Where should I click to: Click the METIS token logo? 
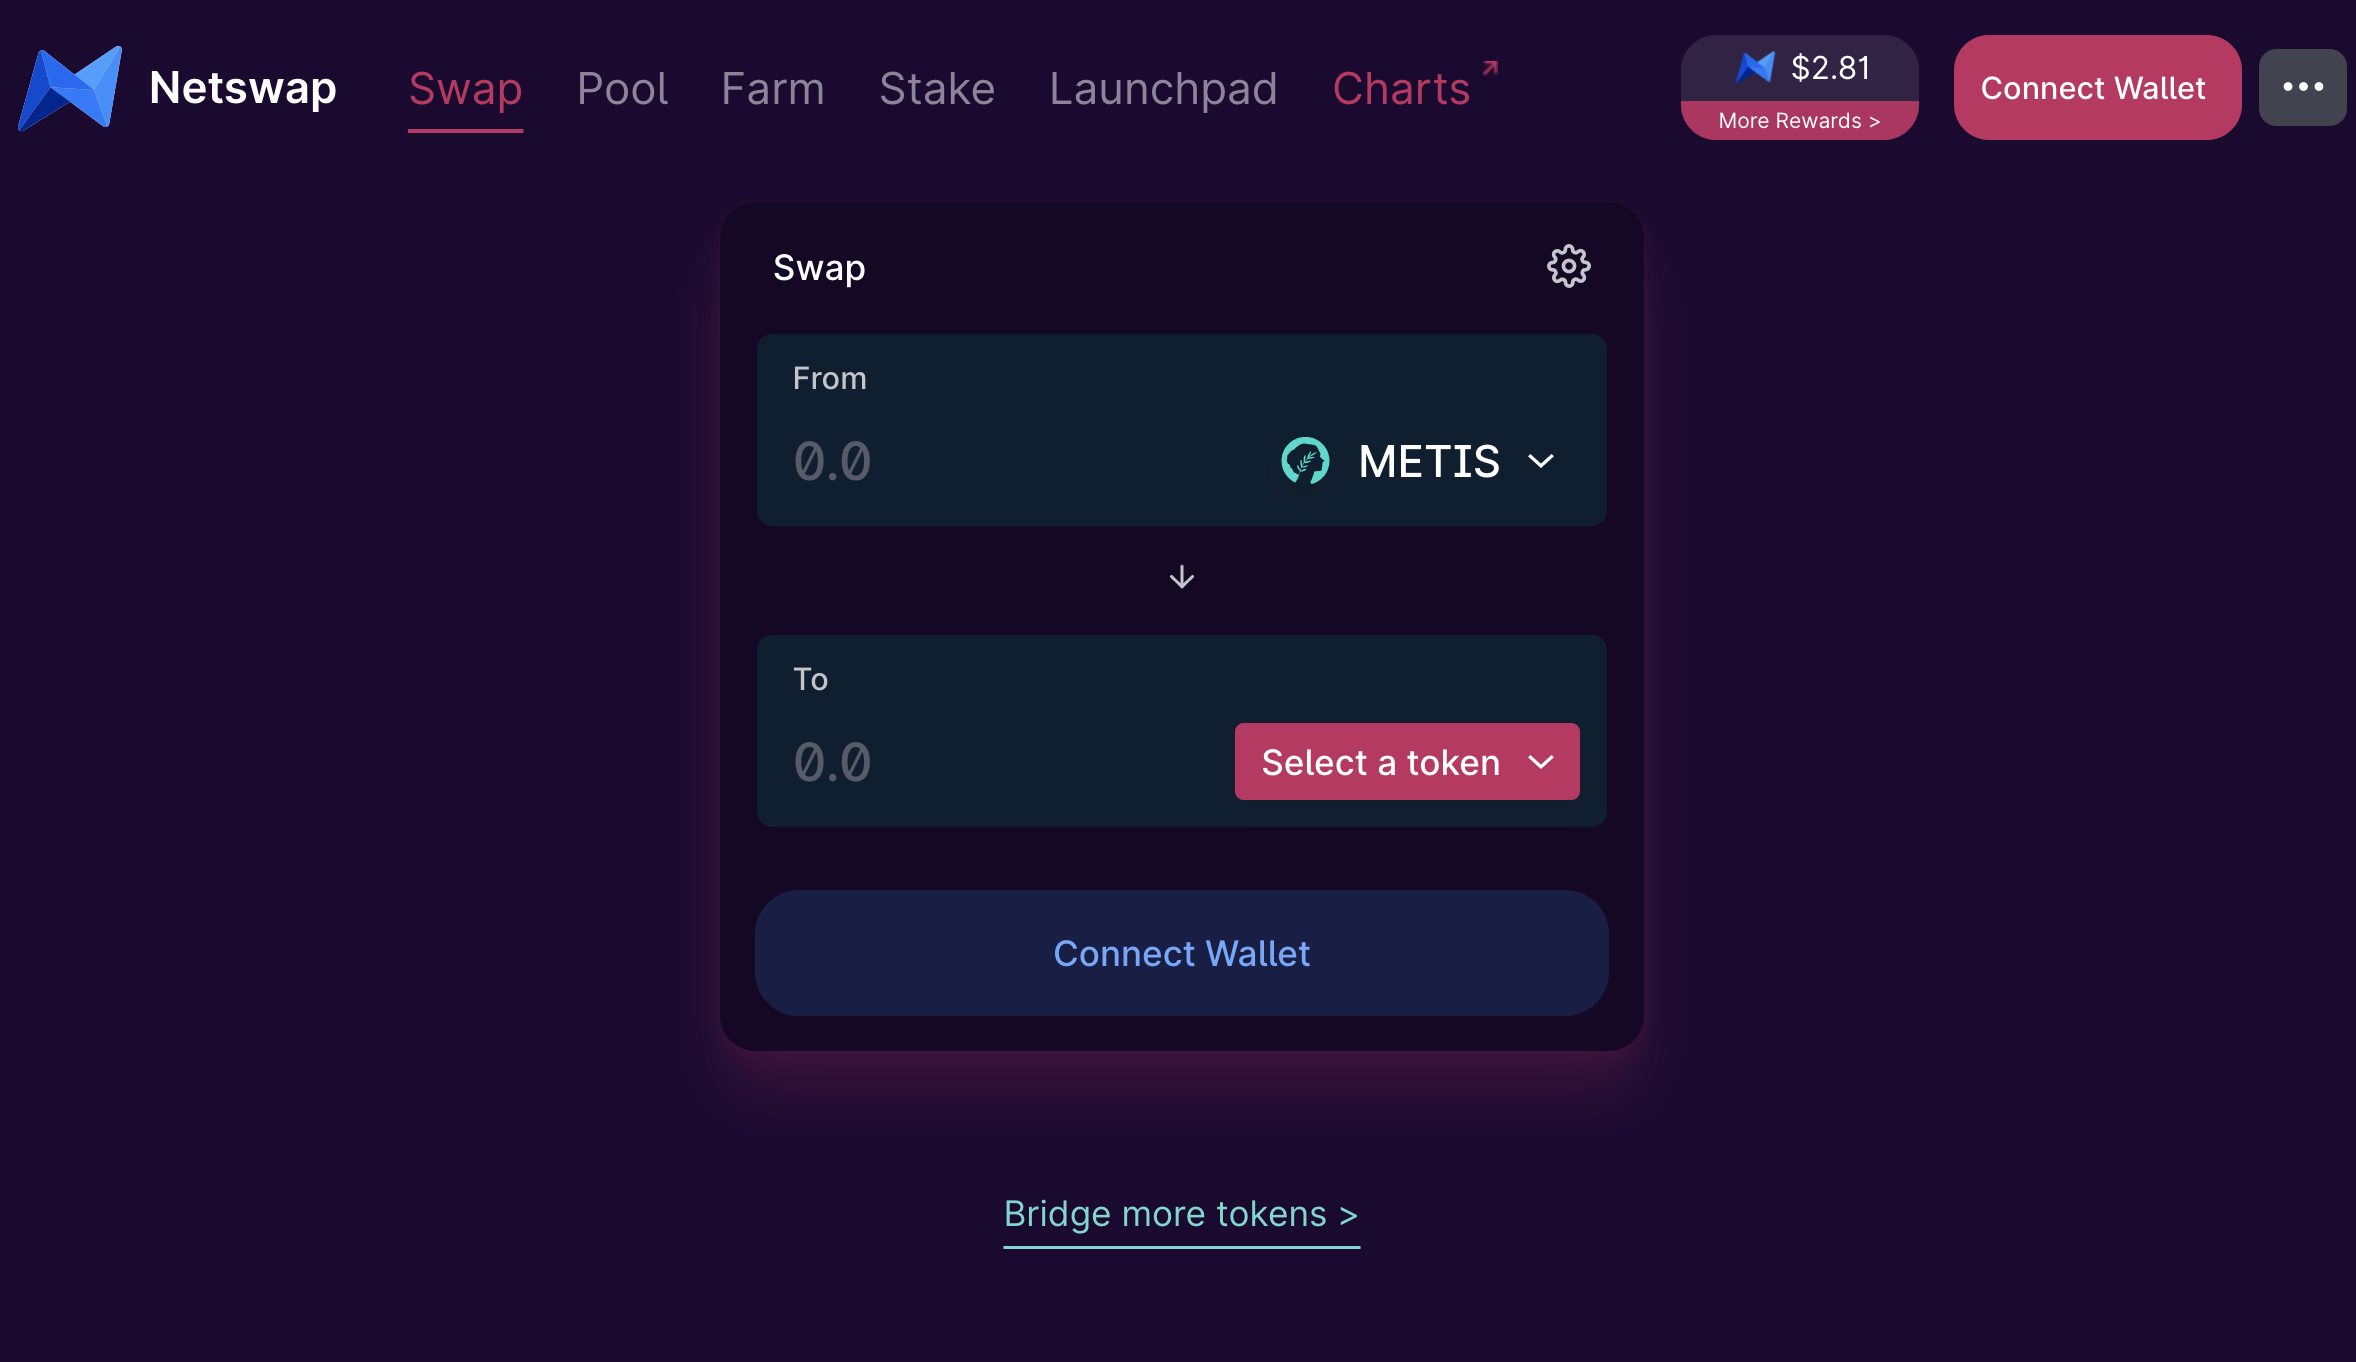pos(1305,461)
